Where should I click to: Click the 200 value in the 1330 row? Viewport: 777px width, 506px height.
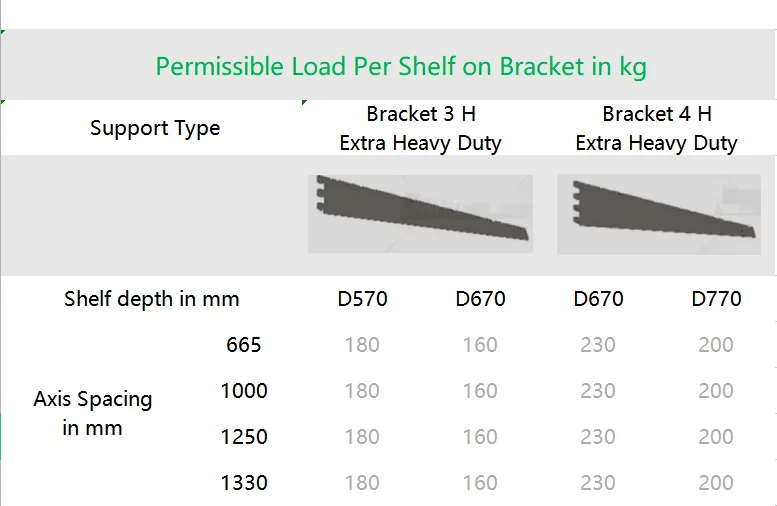coord(716,483)
